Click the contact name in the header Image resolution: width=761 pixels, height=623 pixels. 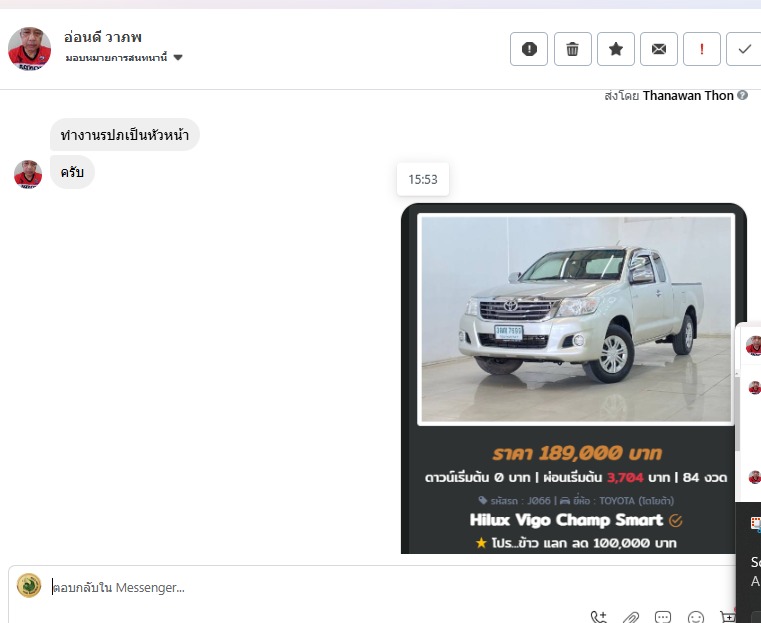(103, 37)
